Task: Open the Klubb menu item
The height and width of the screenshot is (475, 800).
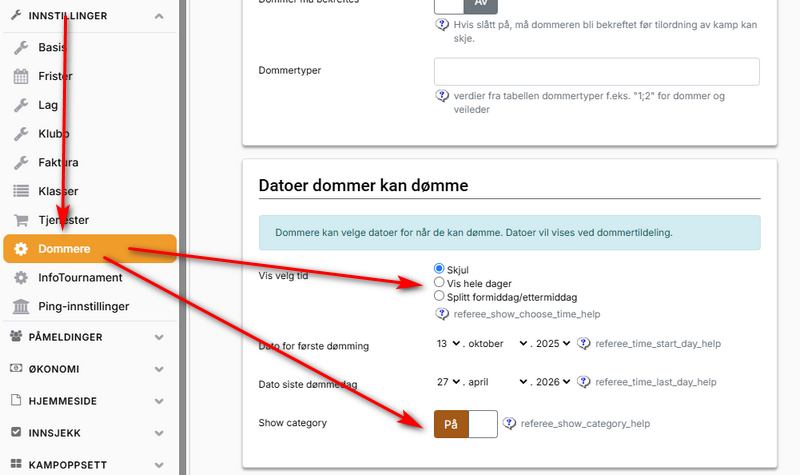Action: [90, 134]
